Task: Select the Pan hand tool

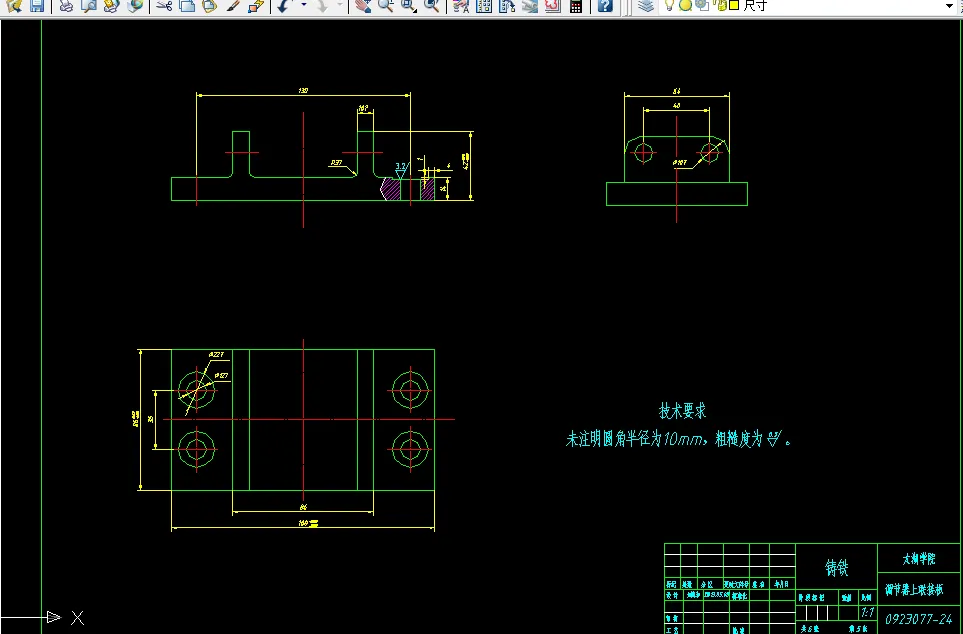Action: [363, 6]
